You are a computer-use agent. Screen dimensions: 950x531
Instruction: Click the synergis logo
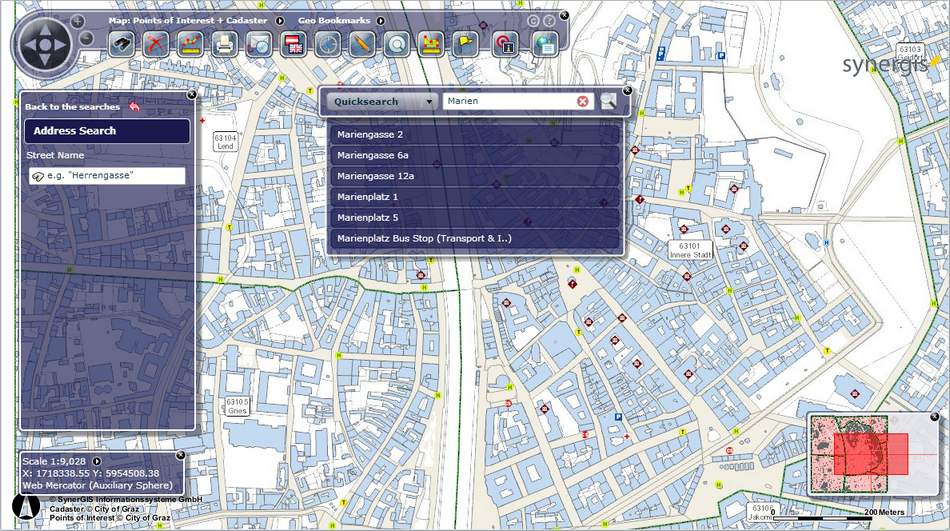click(x=890, y=64)
